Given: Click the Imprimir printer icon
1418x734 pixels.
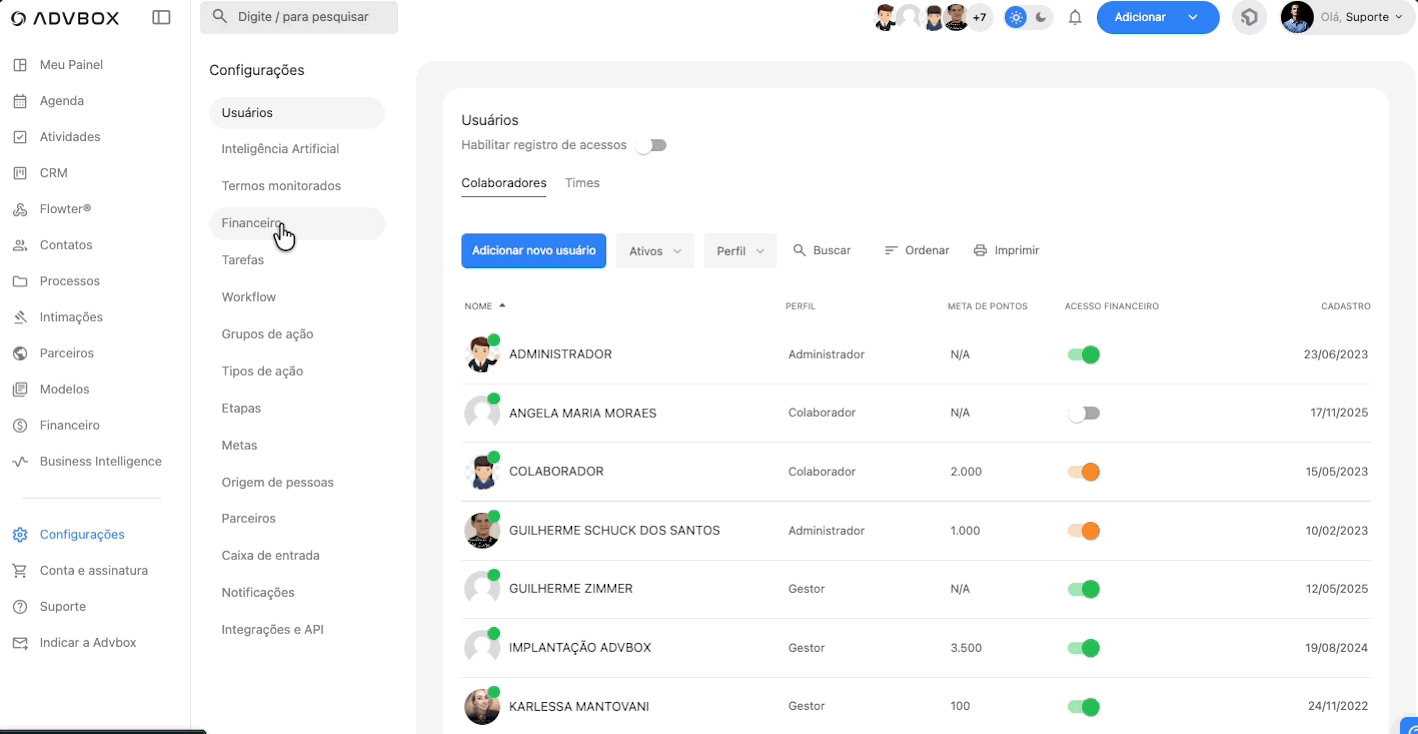Looking at the screenshot, I should coord(980,250).
